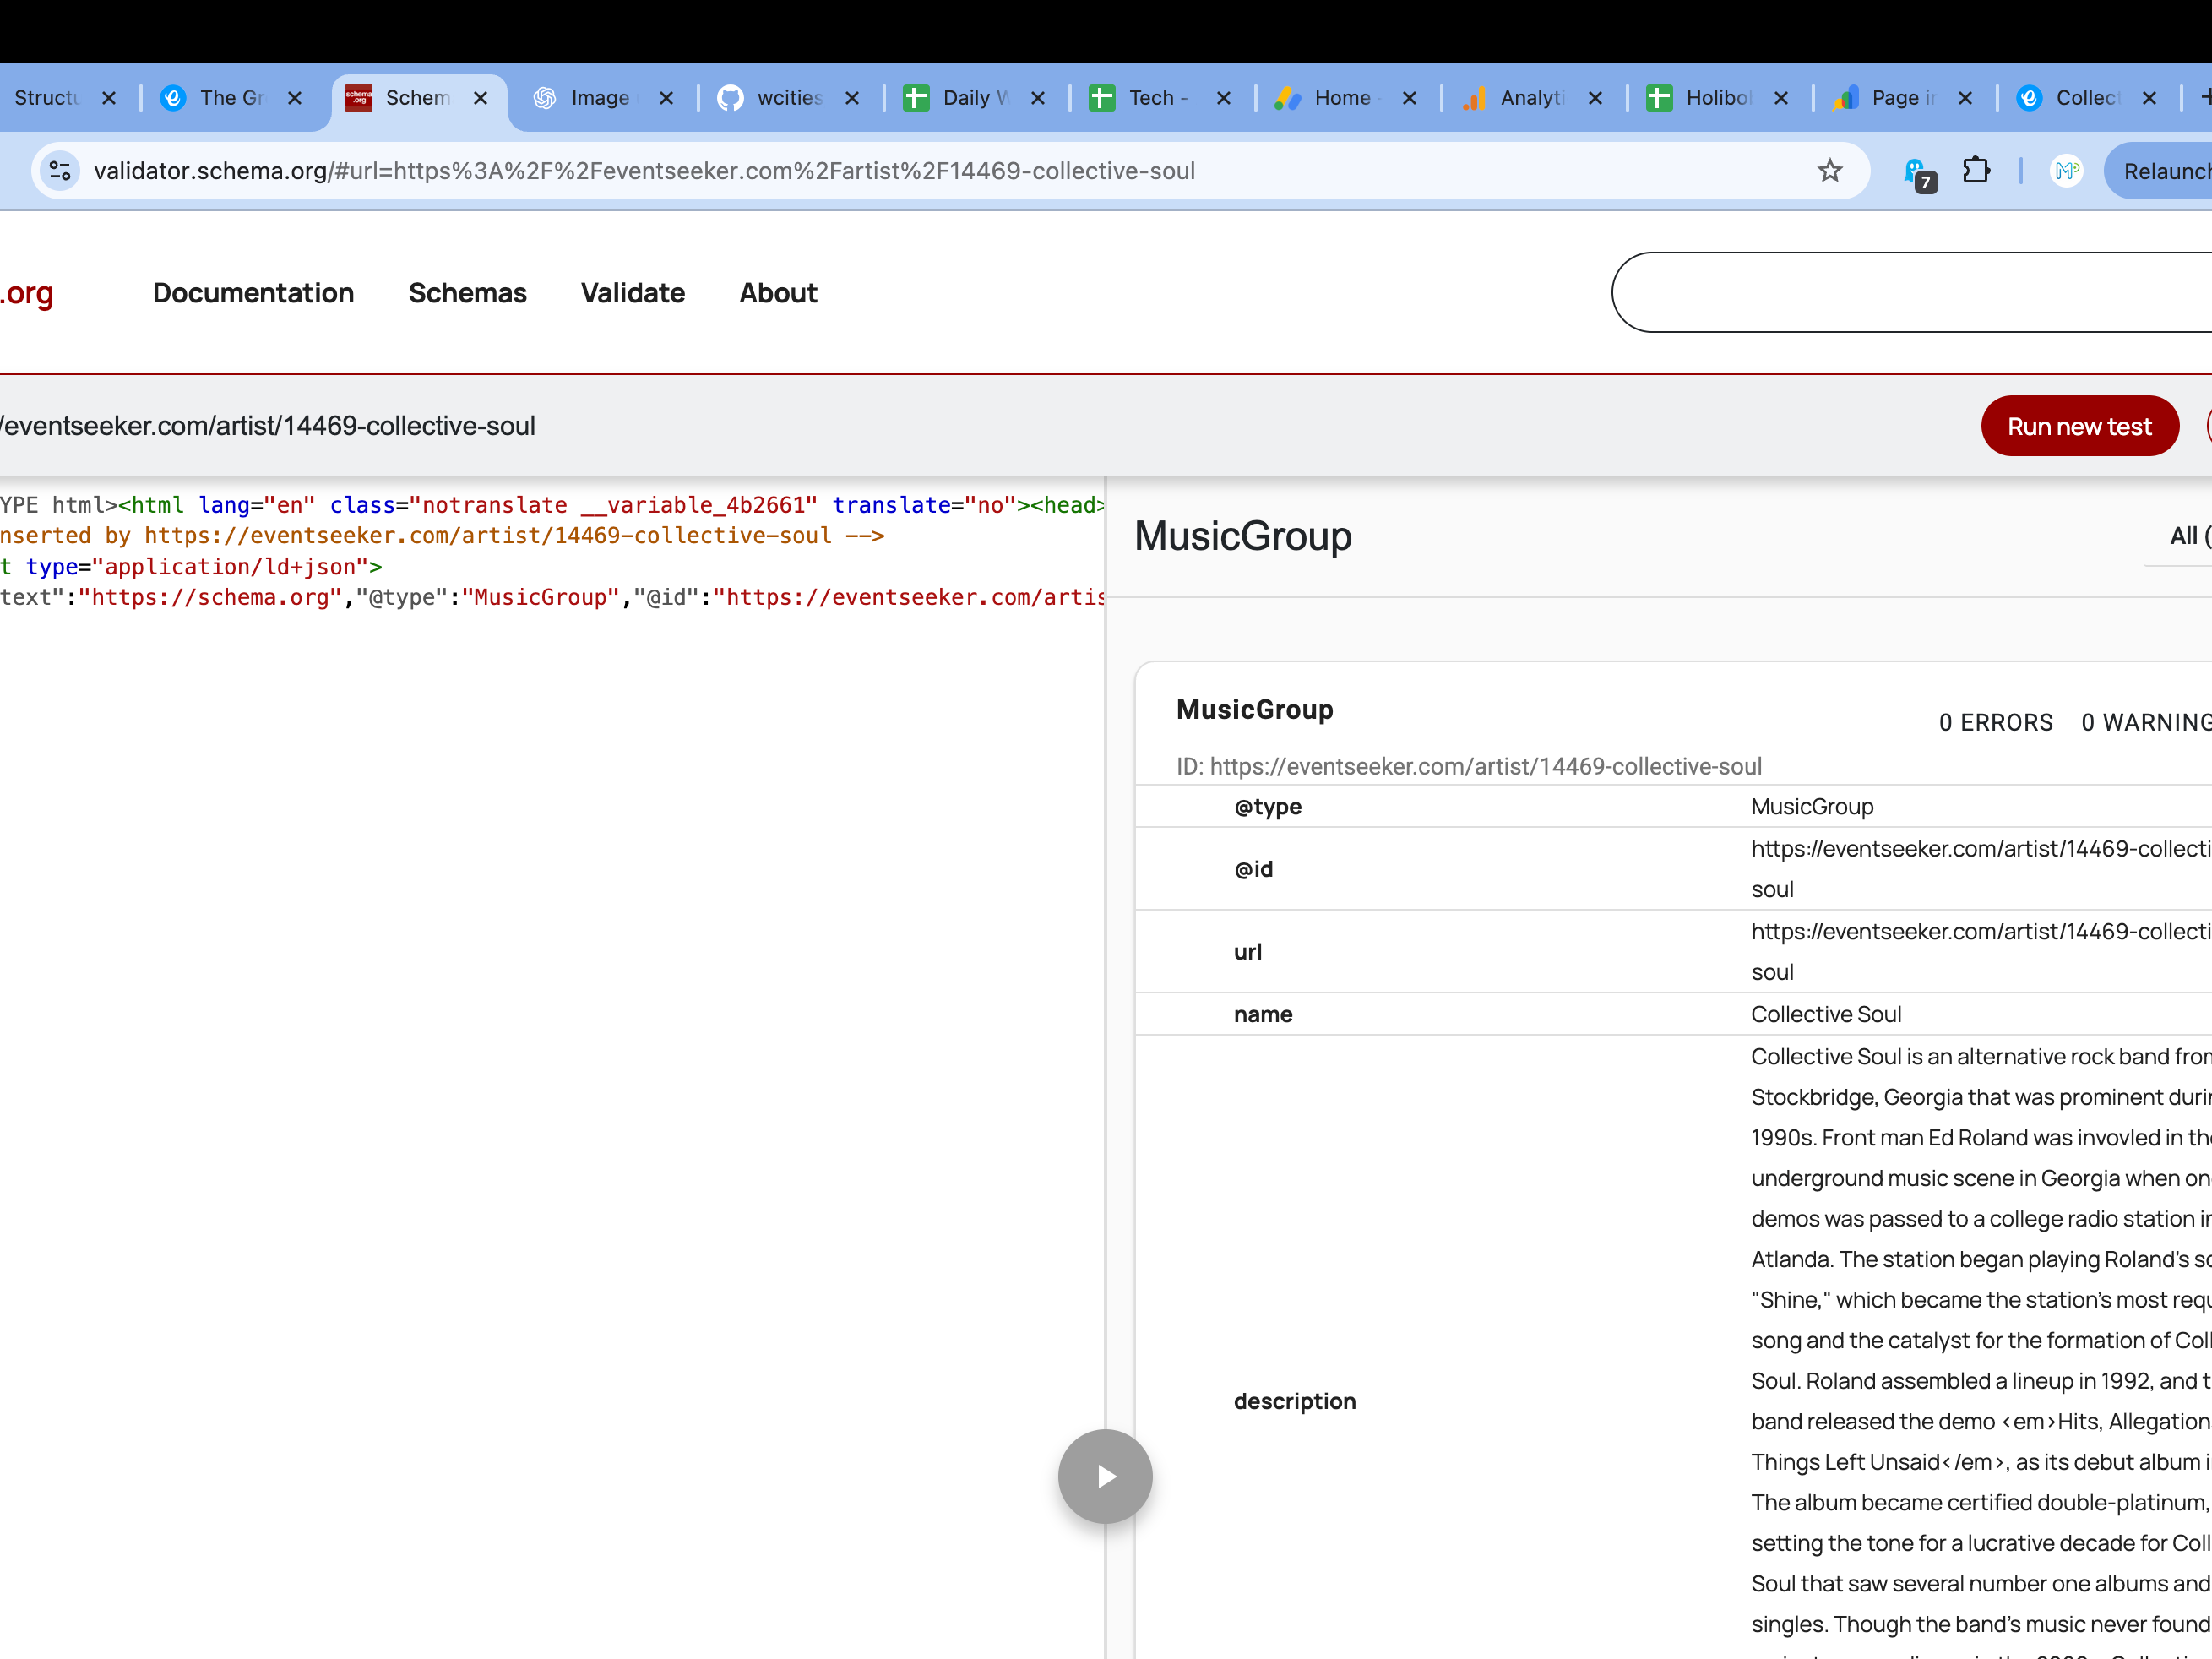Close the Daily W spreadsheet tab
2212x1659 pixels.
(1038, 98)
